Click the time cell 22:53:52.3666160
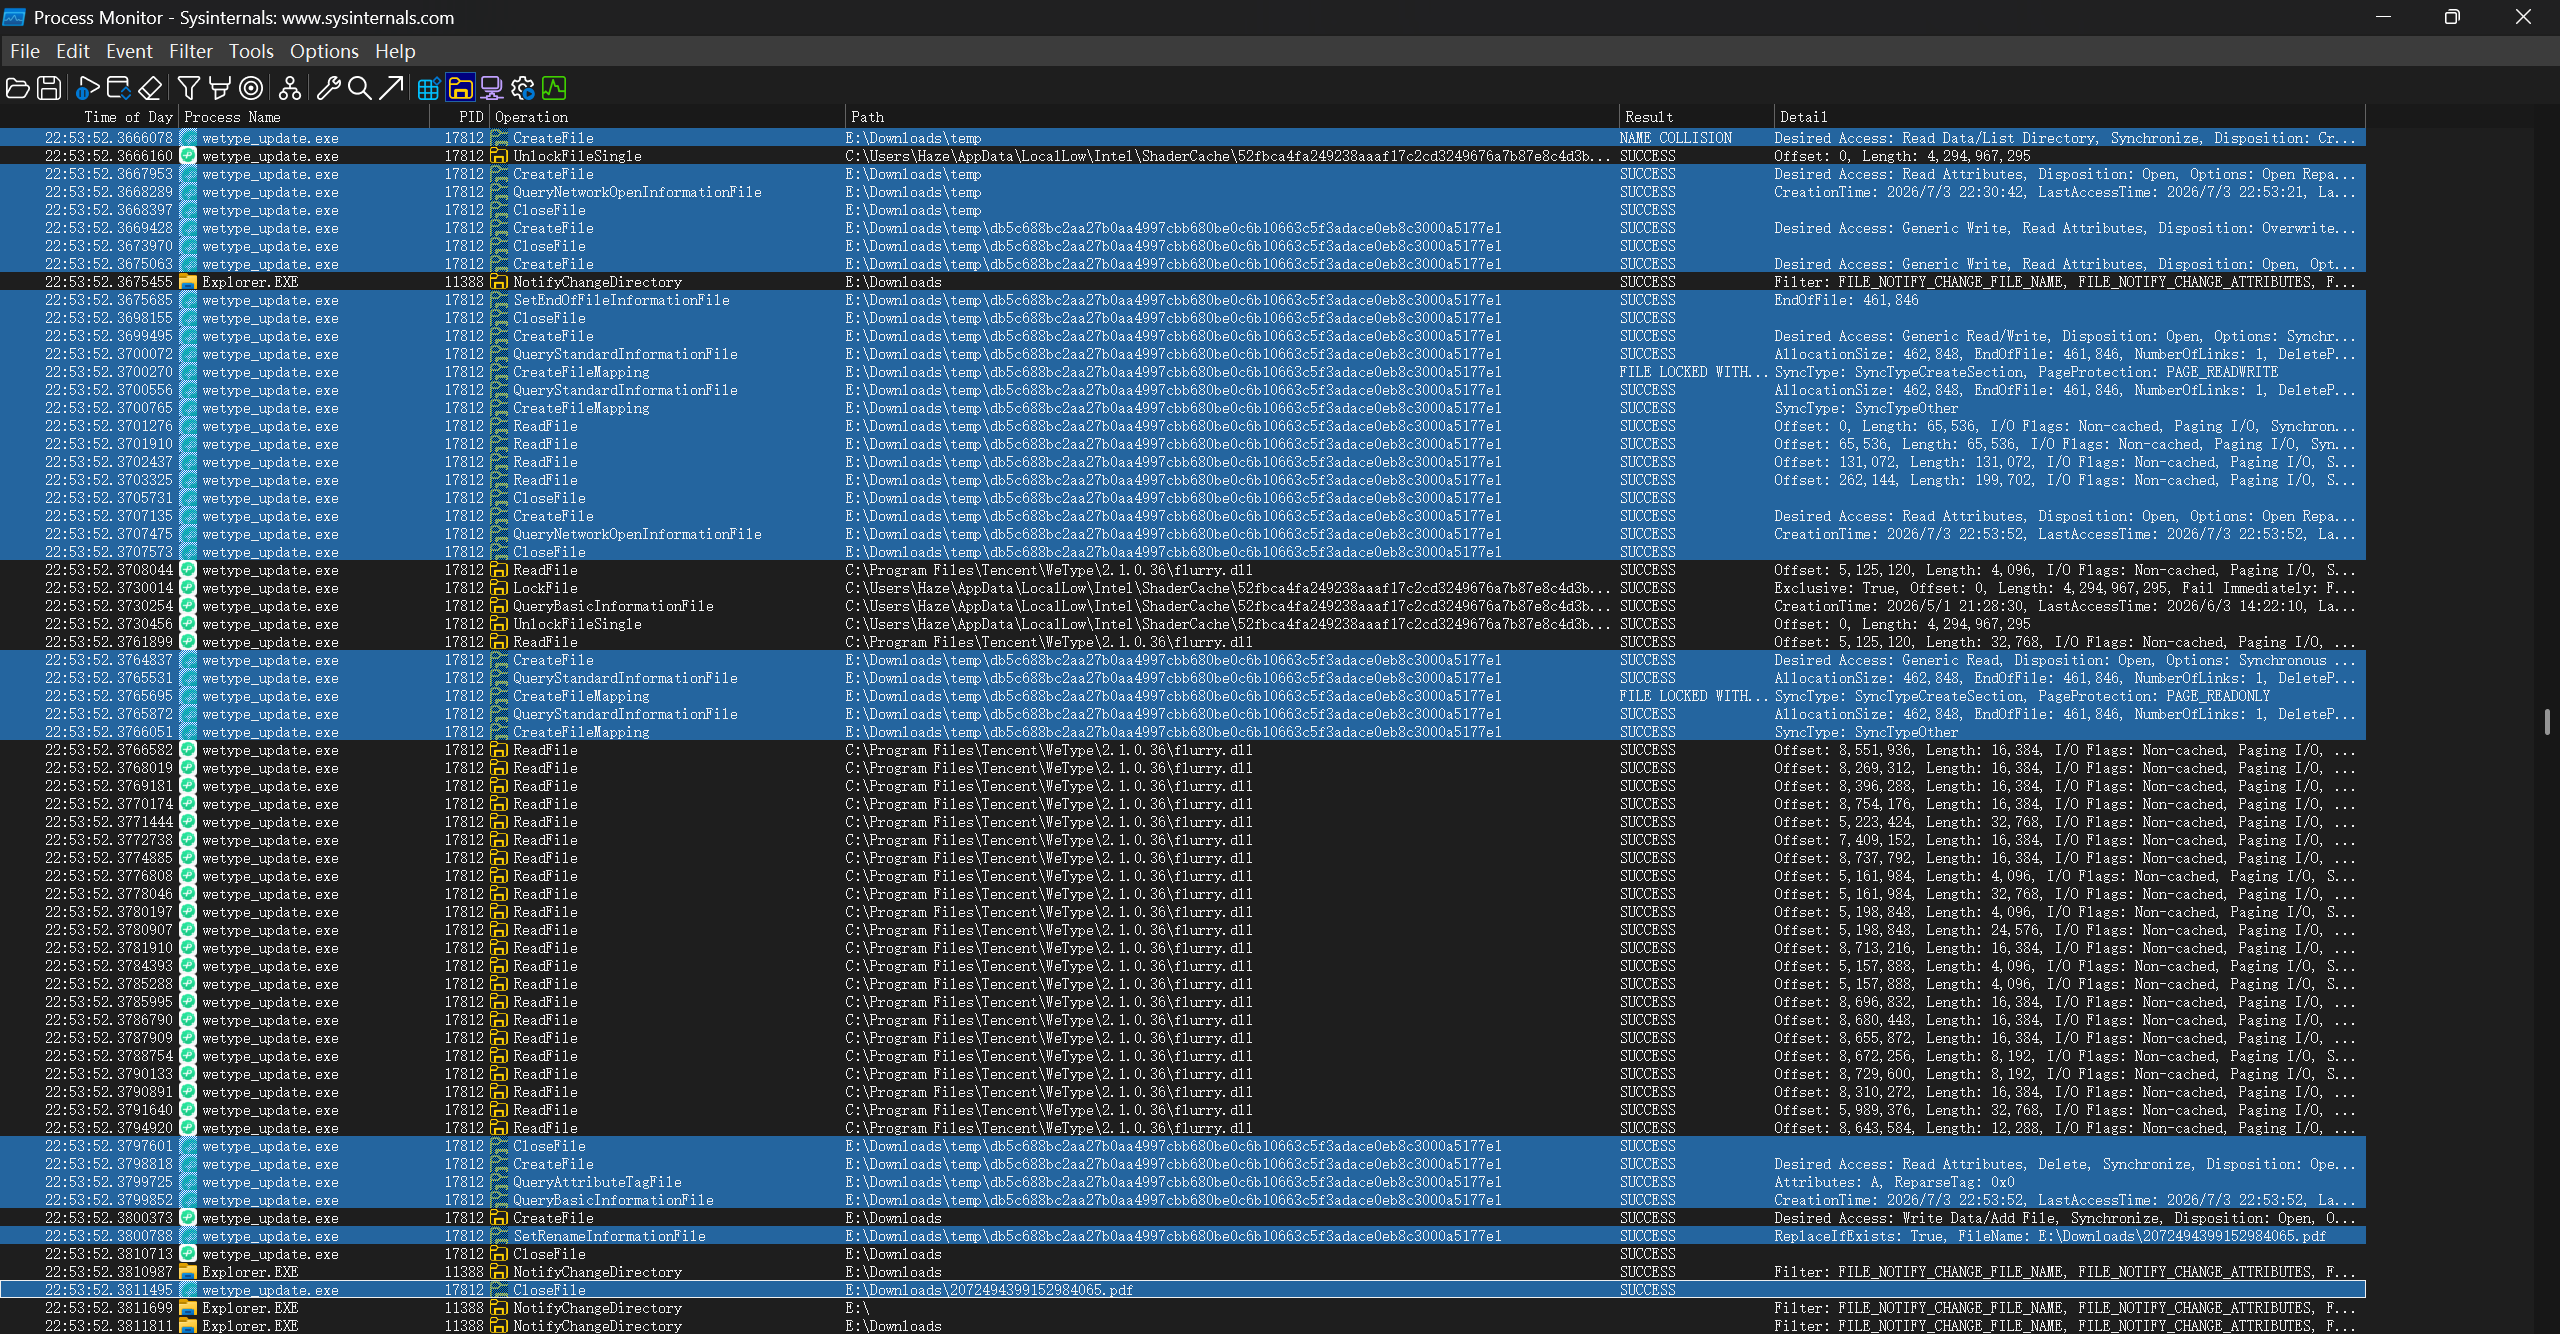This screenshot has height=1334, width=2560. pyautogui.click(x=109, y=156)
